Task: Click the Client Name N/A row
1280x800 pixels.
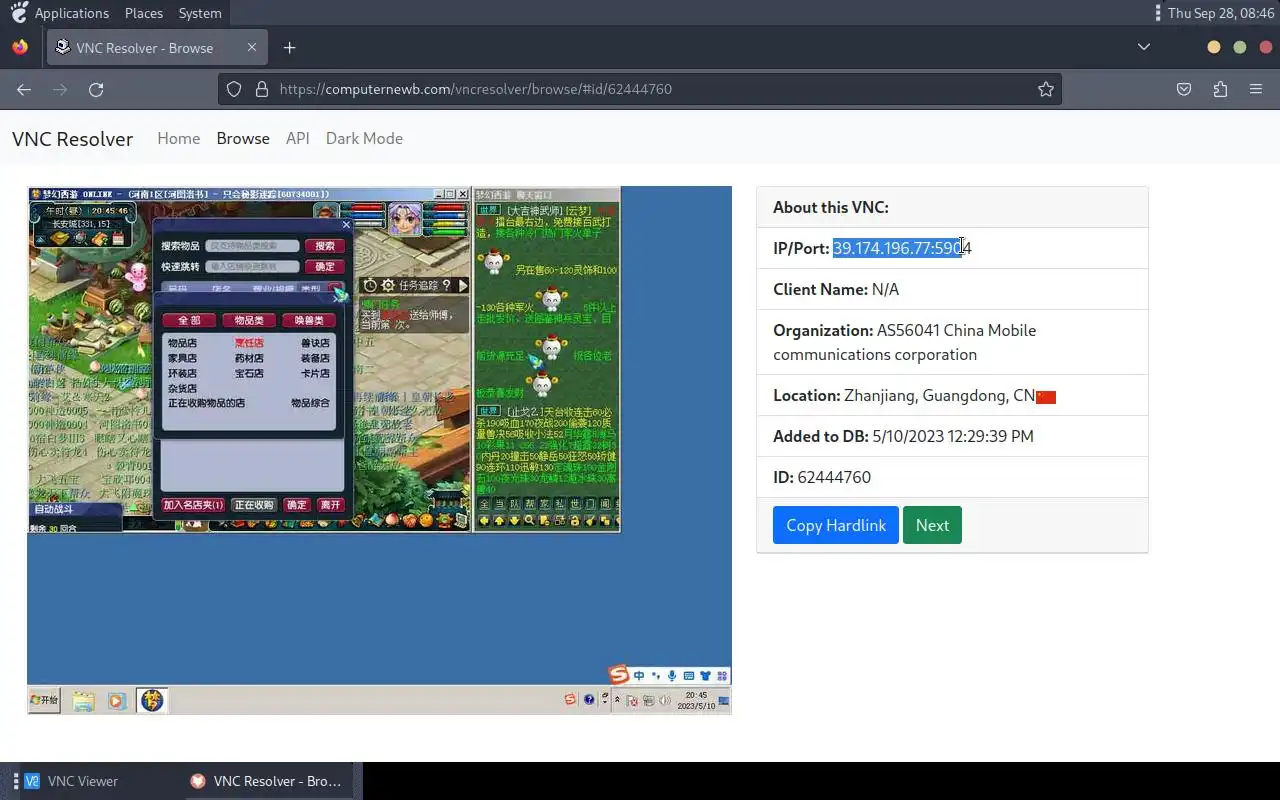Action: click(952, 289)
